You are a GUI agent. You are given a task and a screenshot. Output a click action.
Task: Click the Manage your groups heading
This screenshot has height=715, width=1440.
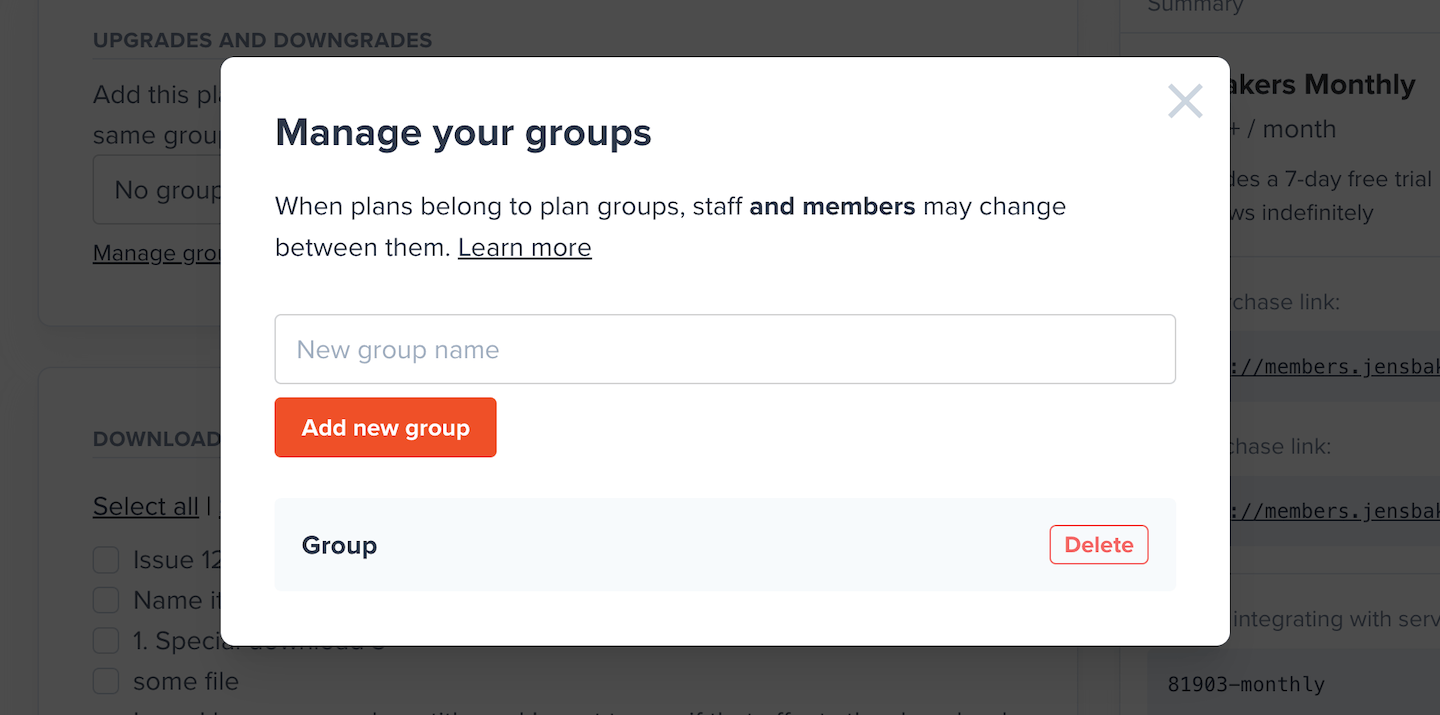(x=463, y=132)
